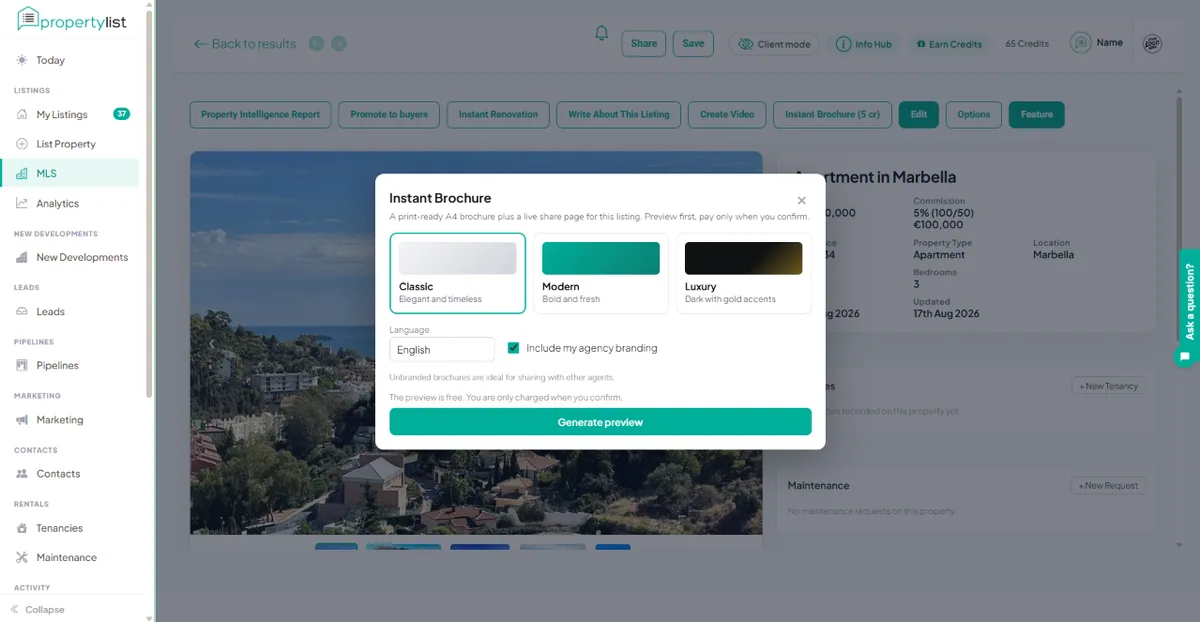Screen dimensions: 1200x622
Task: Click the Pipelines board icon
Action: point(22,365)
